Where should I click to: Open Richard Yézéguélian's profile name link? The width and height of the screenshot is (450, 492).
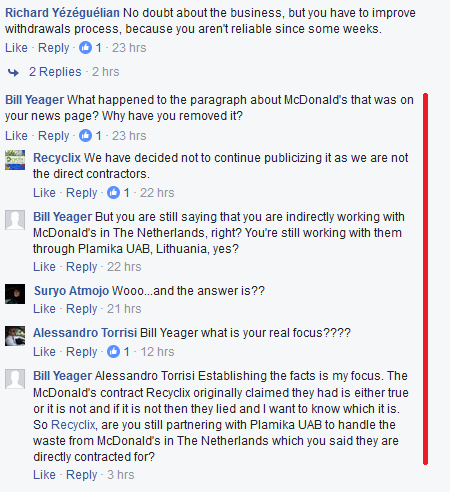pyautogui.click(x=62, y=13)
